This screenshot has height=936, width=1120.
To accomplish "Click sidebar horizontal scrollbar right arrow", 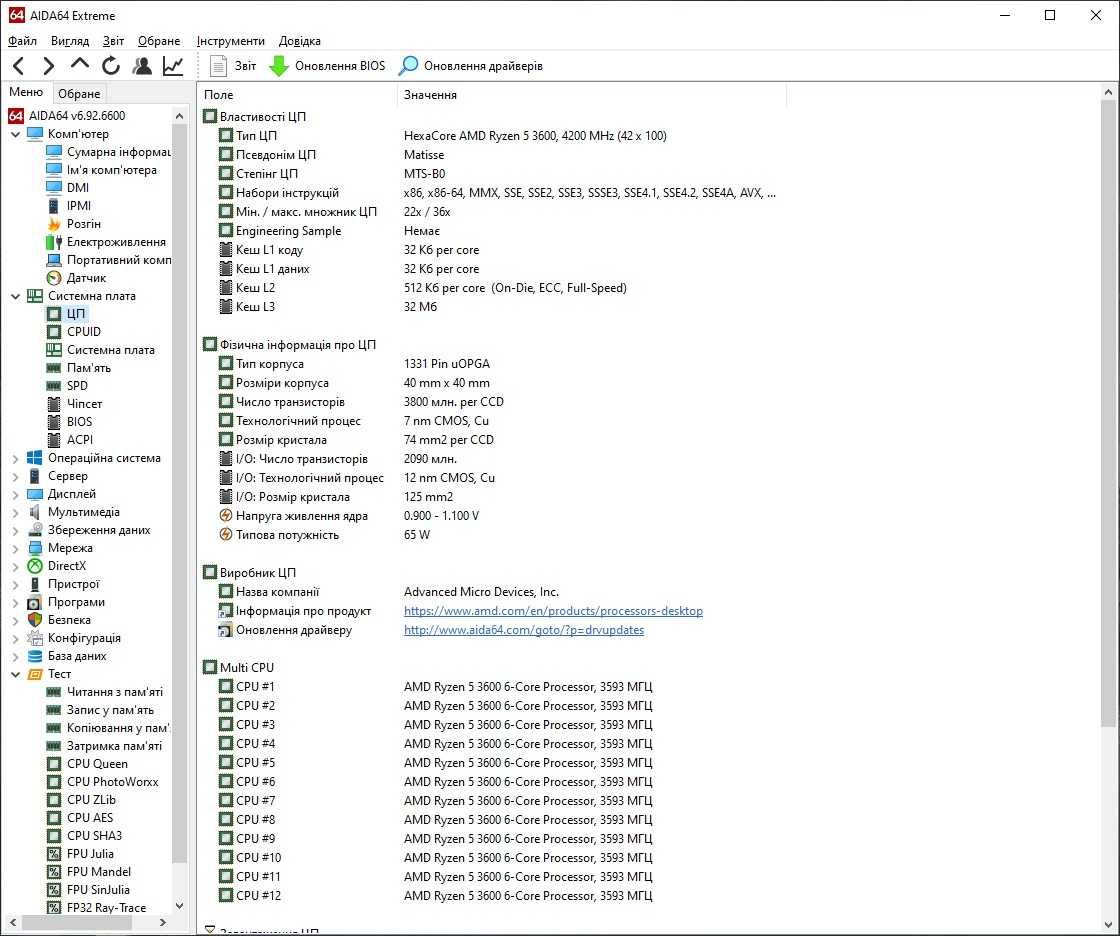I will 163,922.
